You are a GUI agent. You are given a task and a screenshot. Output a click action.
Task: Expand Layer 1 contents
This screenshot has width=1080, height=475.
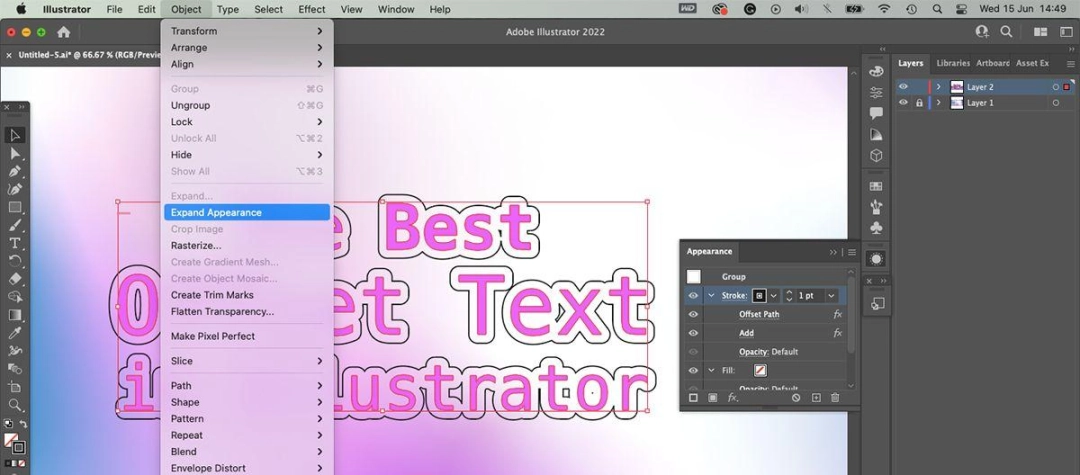(938, 103)
